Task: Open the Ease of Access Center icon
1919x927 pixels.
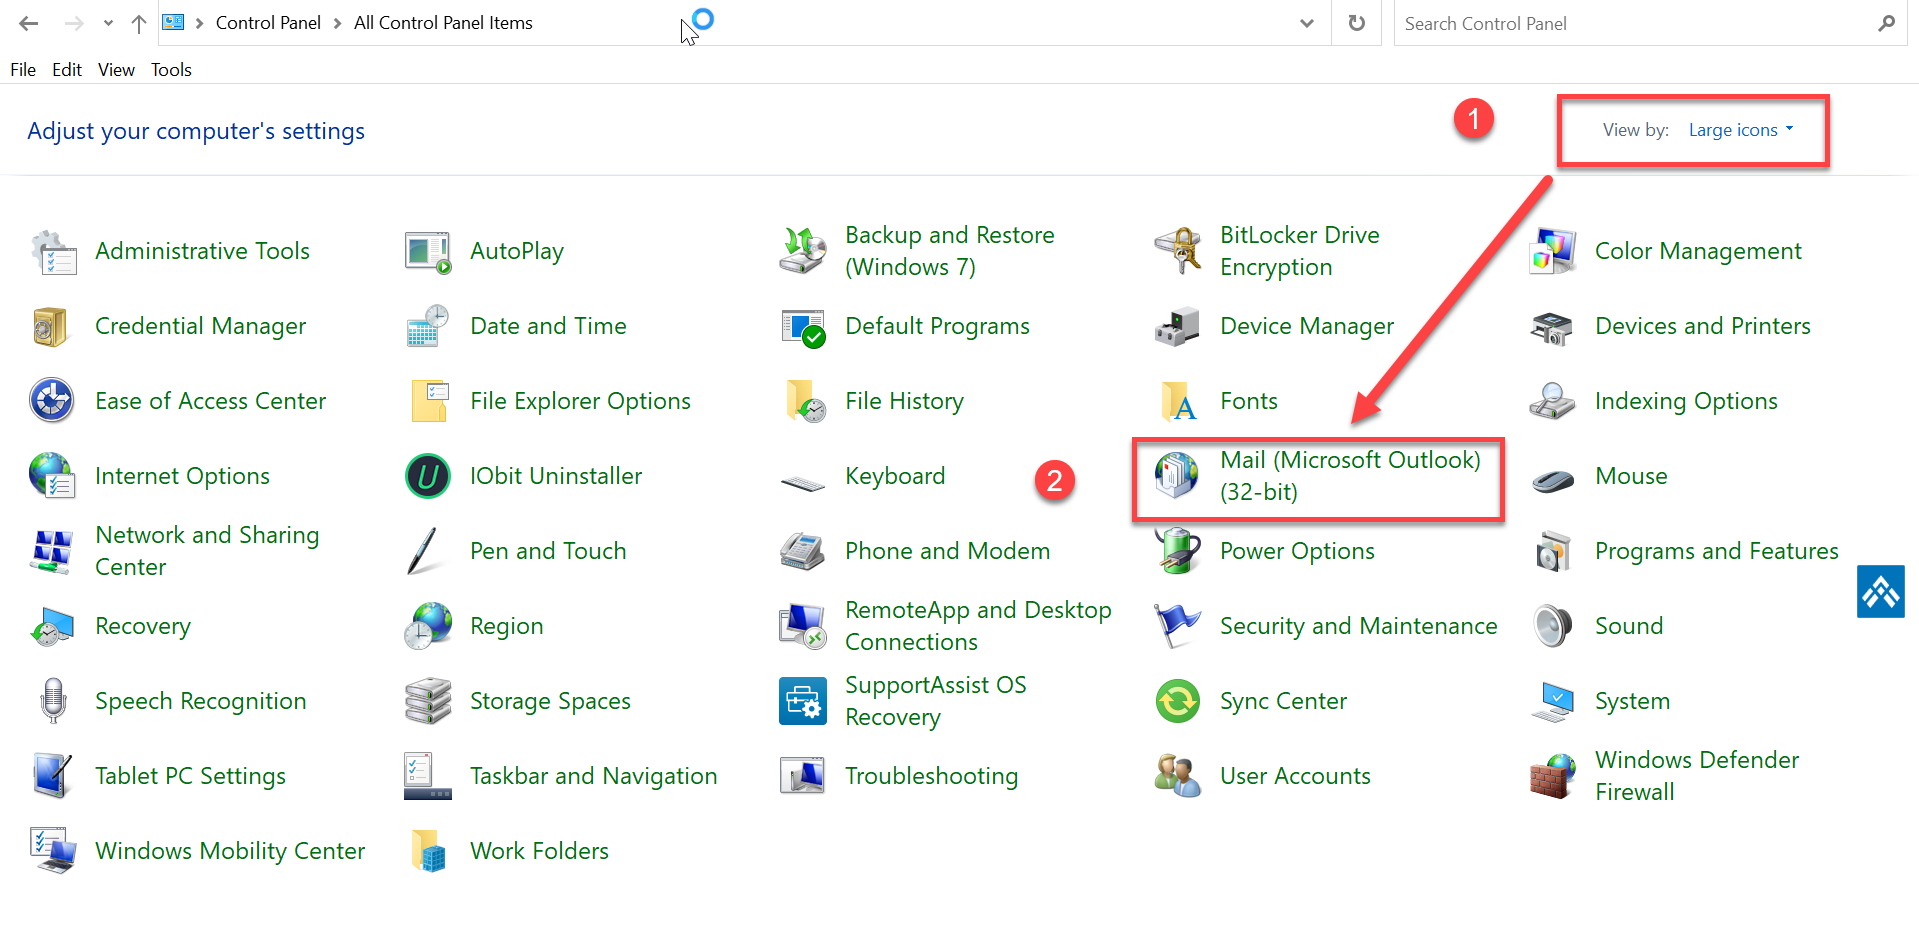Action: click(53, 401)
